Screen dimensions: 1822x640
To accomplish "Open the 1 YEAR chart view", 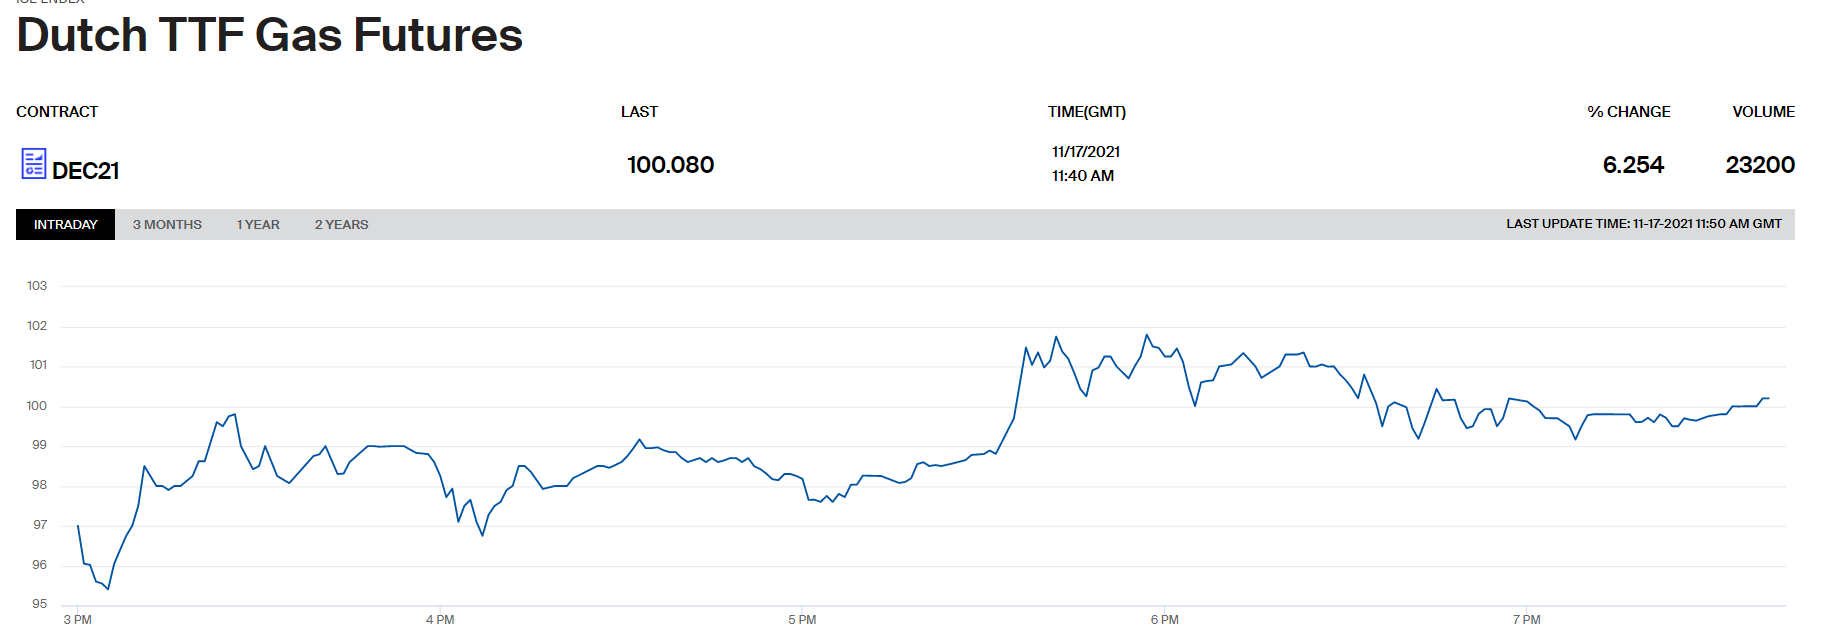I will (258, 225).
